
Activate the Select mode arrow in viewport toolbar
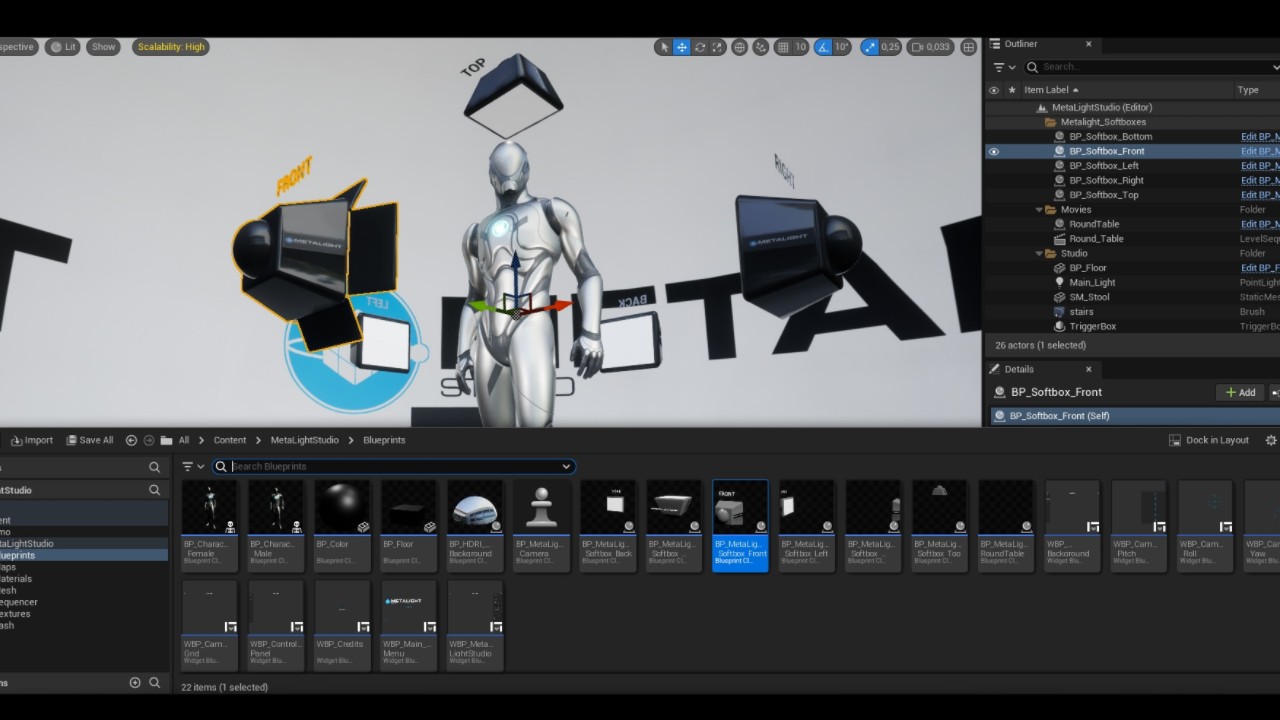tap(664, 47)
